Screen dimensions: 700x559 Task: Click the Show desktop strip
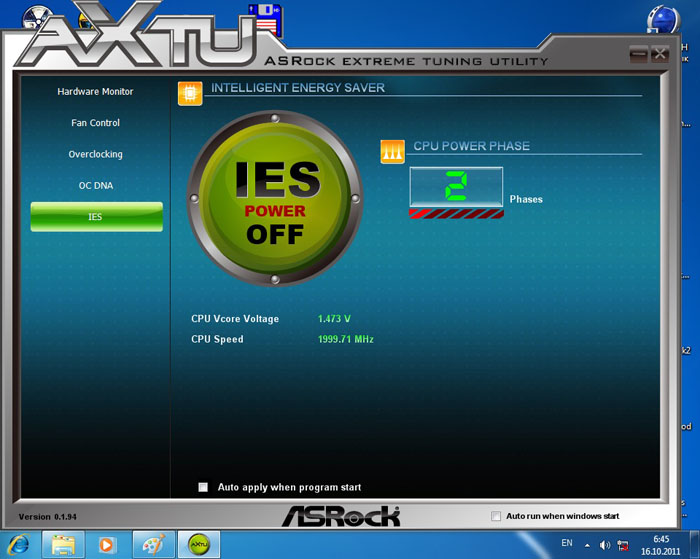coord(695,545)
